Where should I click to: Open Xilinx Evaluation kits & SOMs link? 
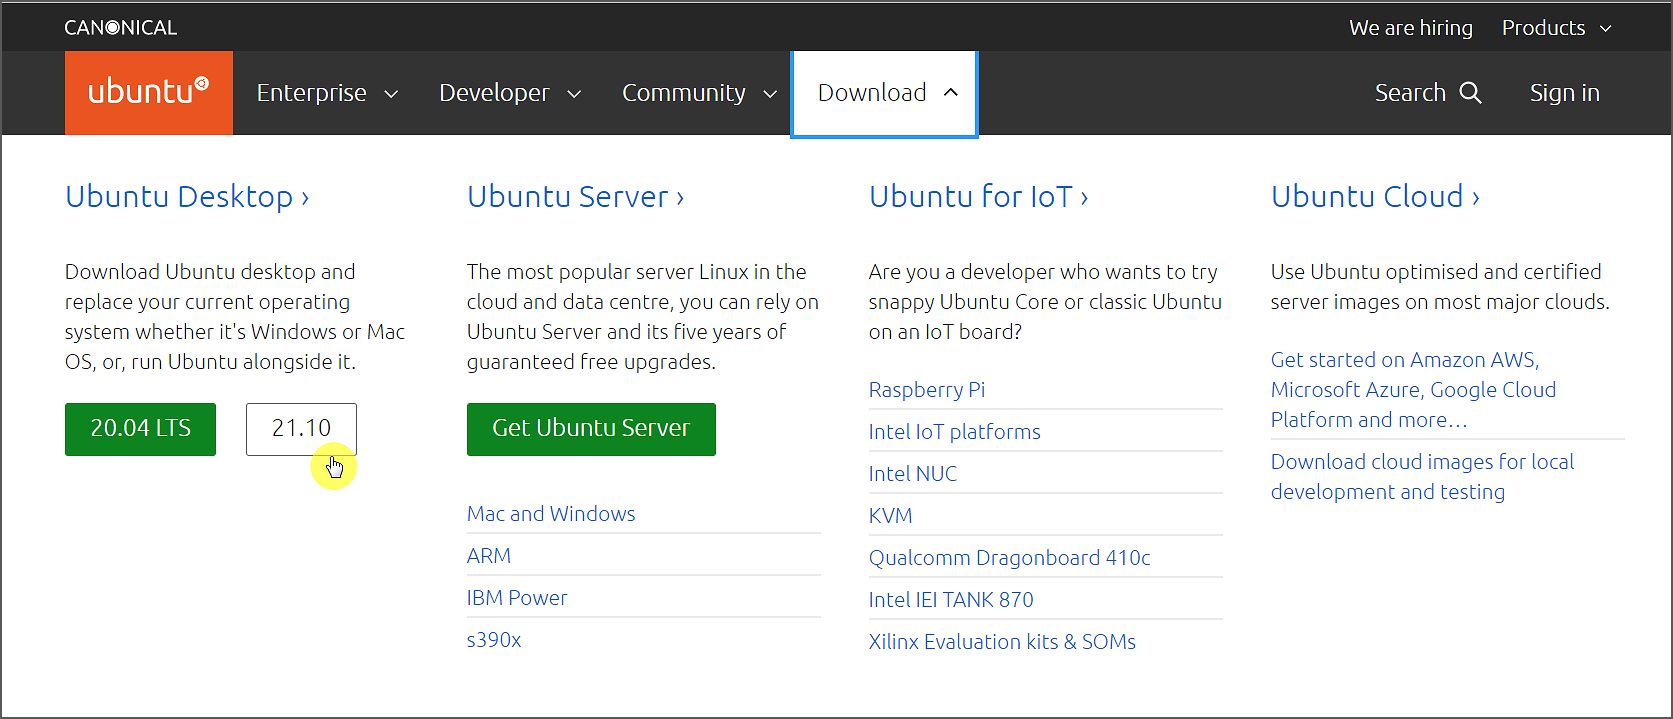tap(1002, 642)
